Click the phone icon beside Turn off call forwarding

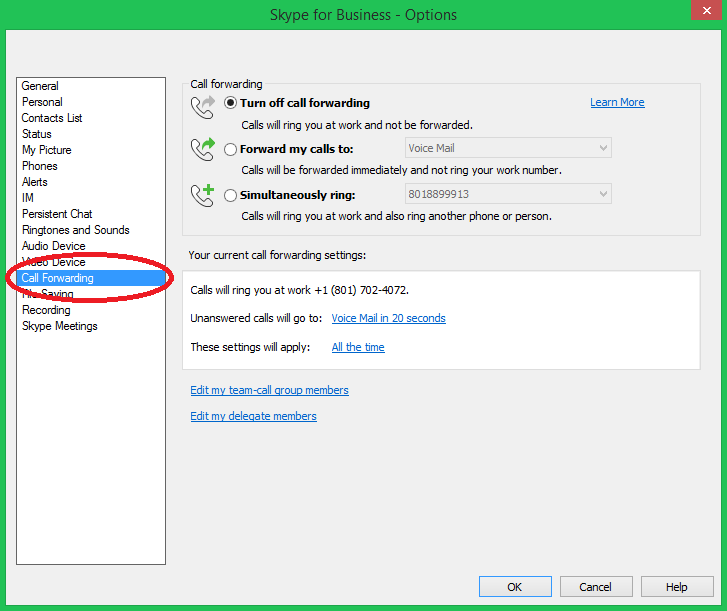click(203, 107)
